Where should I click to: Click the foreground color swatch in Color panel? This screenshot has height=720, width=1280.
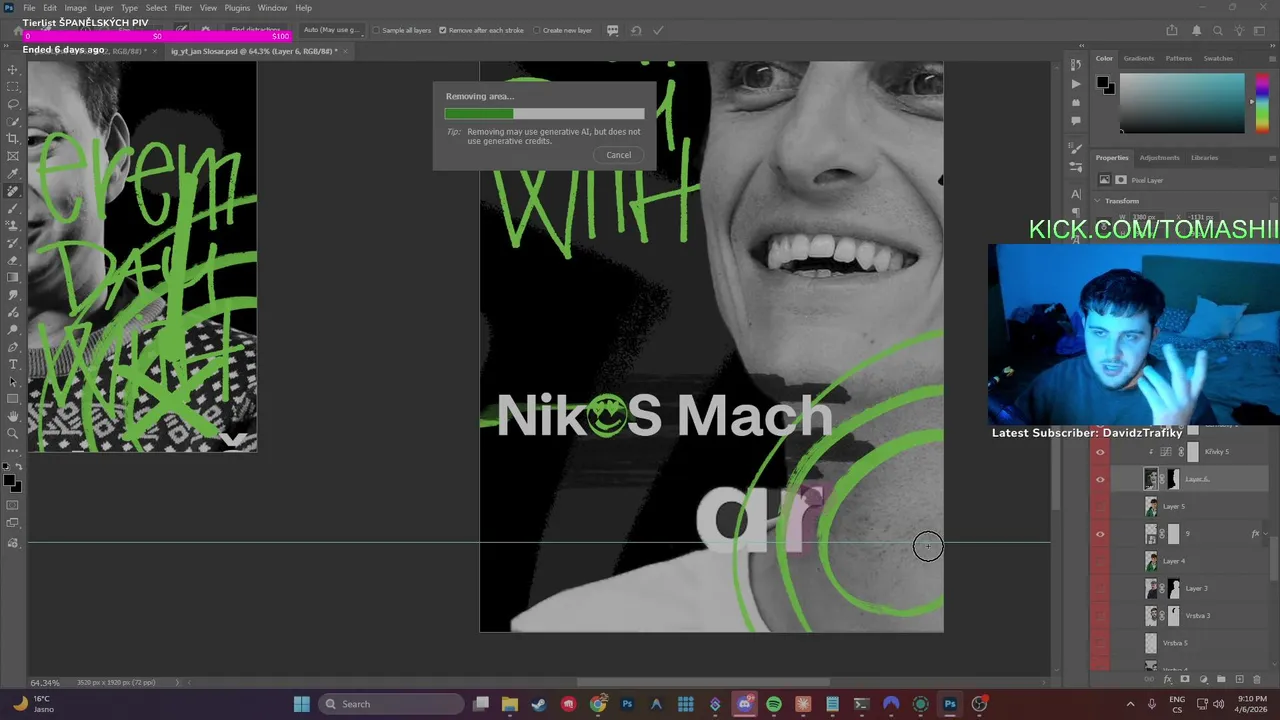[1102, 82]
